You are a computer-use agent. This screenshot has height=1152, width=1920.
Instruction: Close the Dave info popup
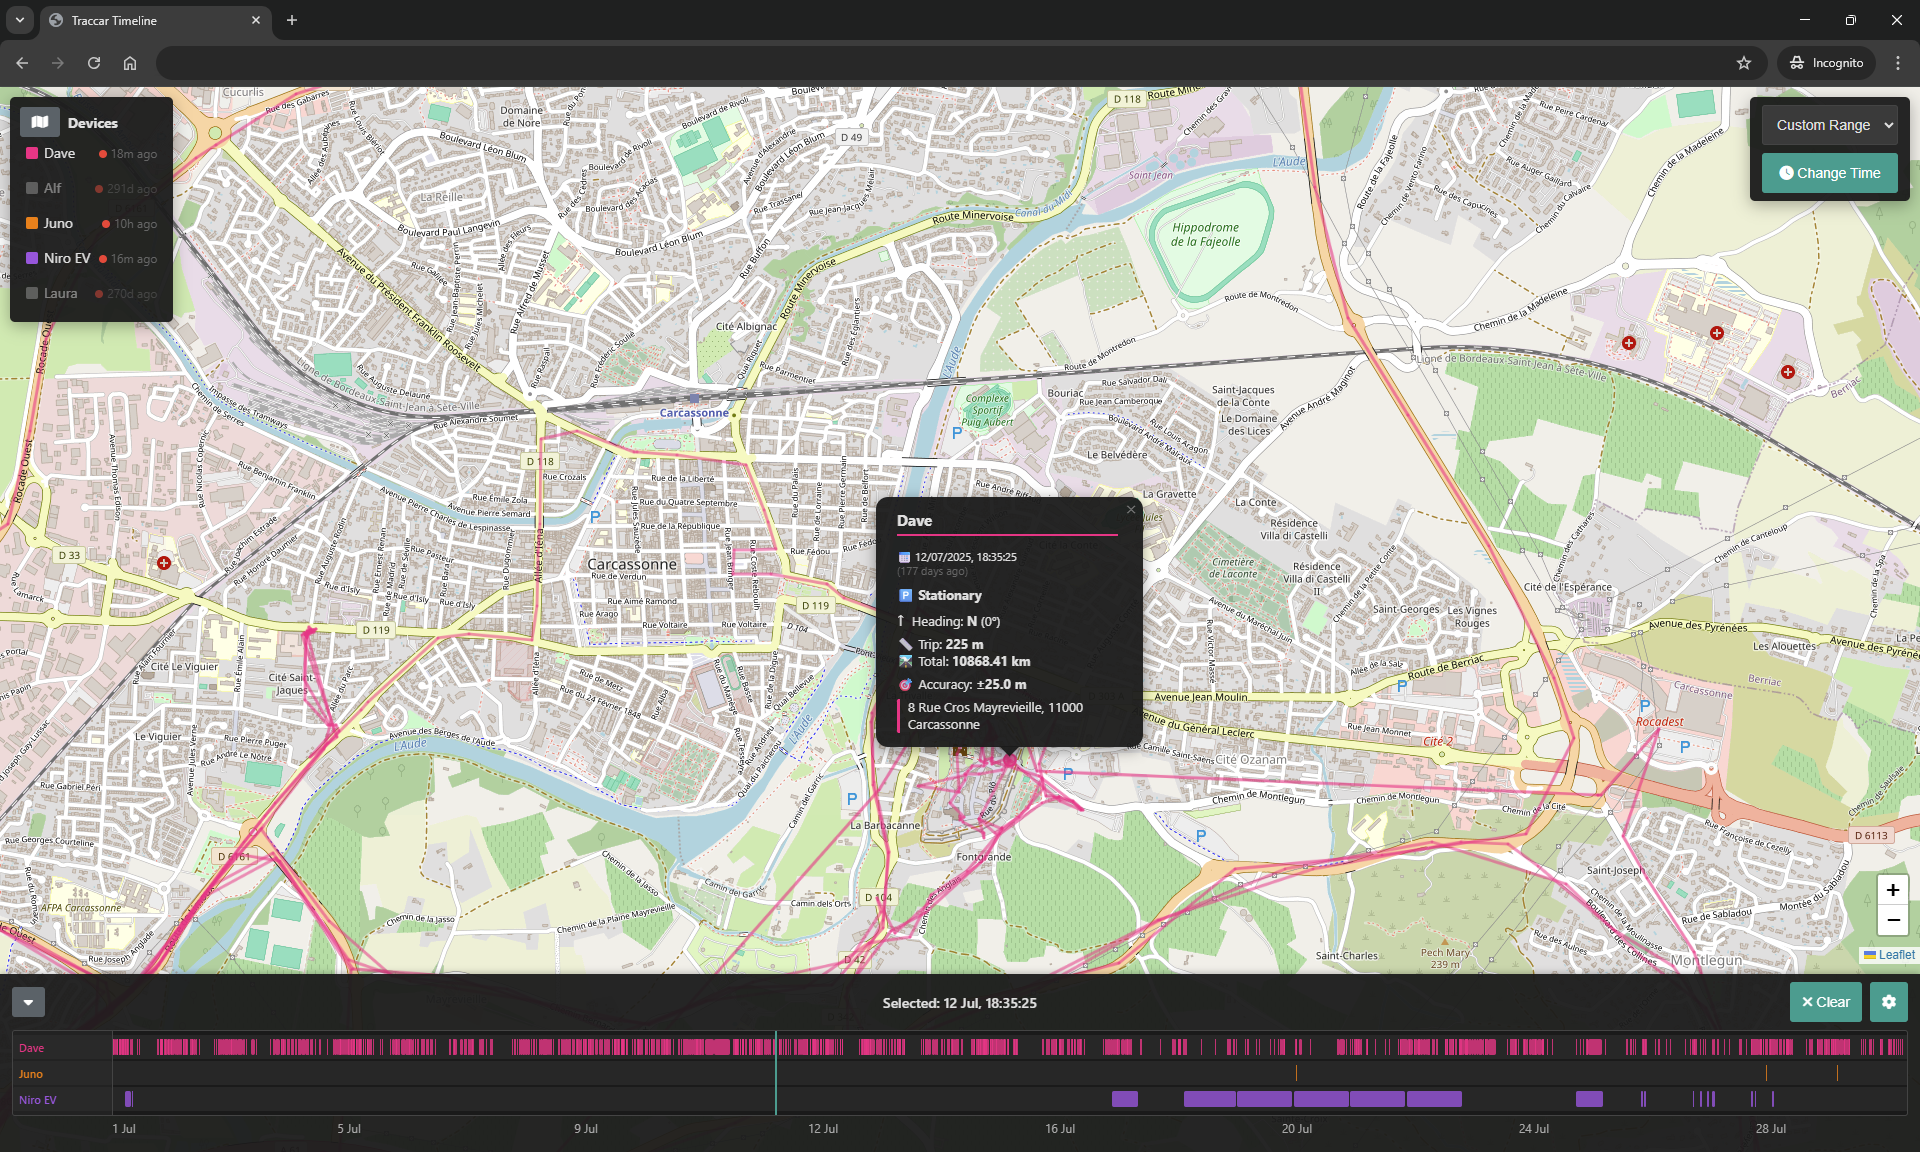point(1131,510)
